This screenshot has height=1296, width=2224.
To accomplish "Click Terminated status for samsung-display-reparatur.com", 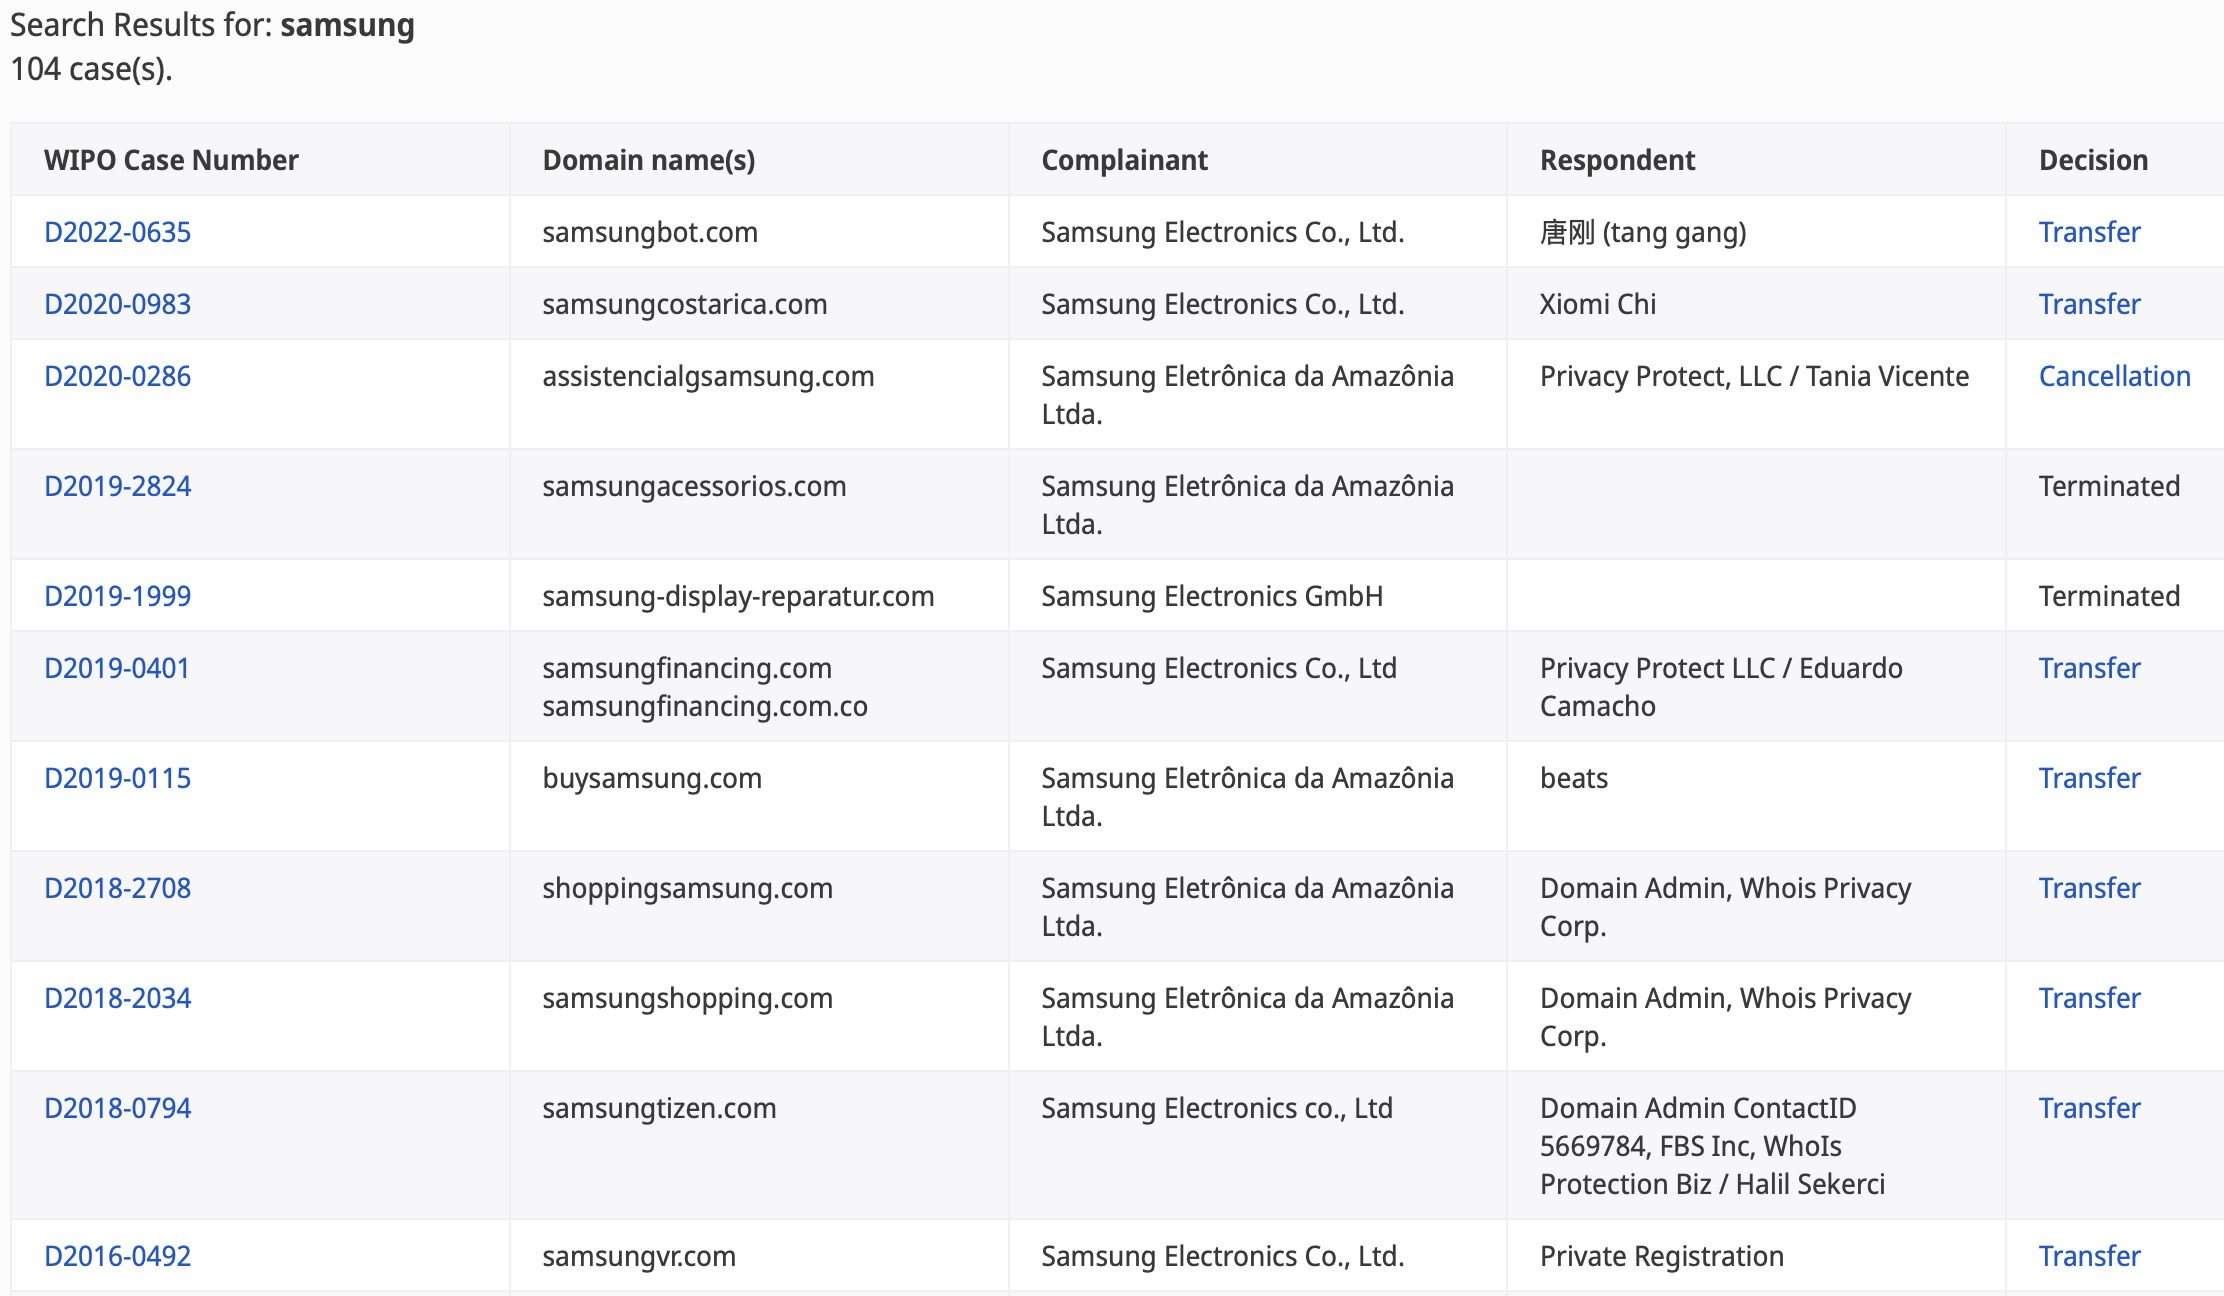I will 2109,596.
